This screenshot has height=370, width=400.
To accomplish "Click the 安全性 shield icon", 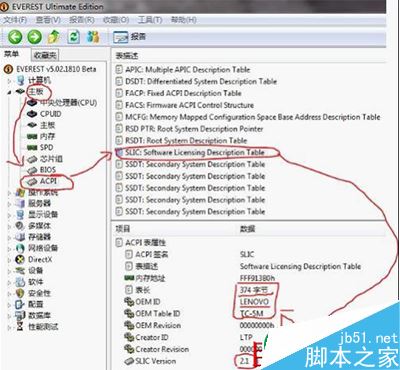I will click(x=21, y=293).
